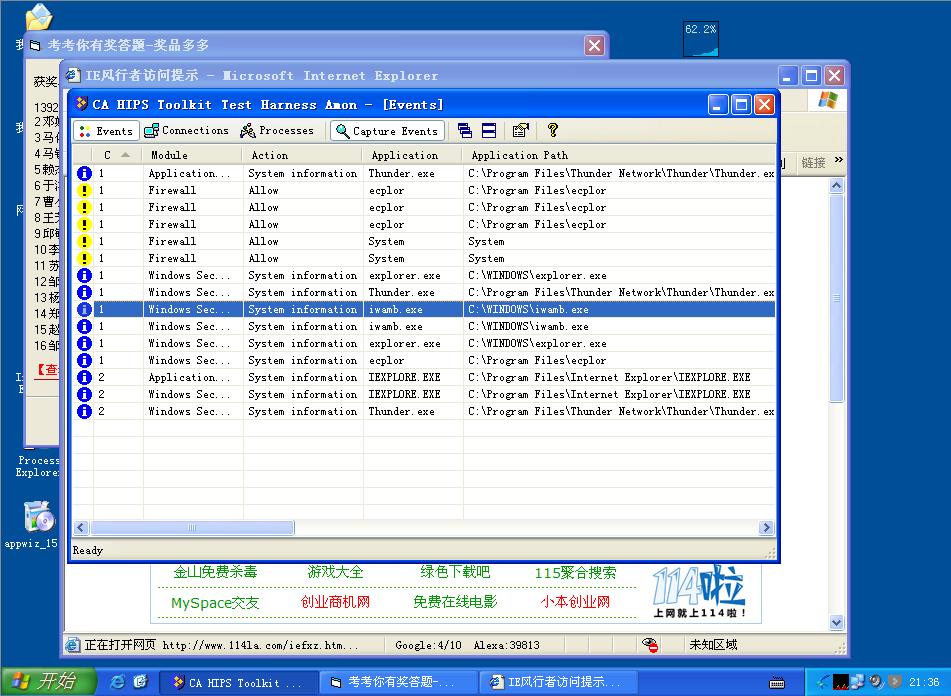
Task: Open the properties toolbar icon
Action: [x=520, y=130]
